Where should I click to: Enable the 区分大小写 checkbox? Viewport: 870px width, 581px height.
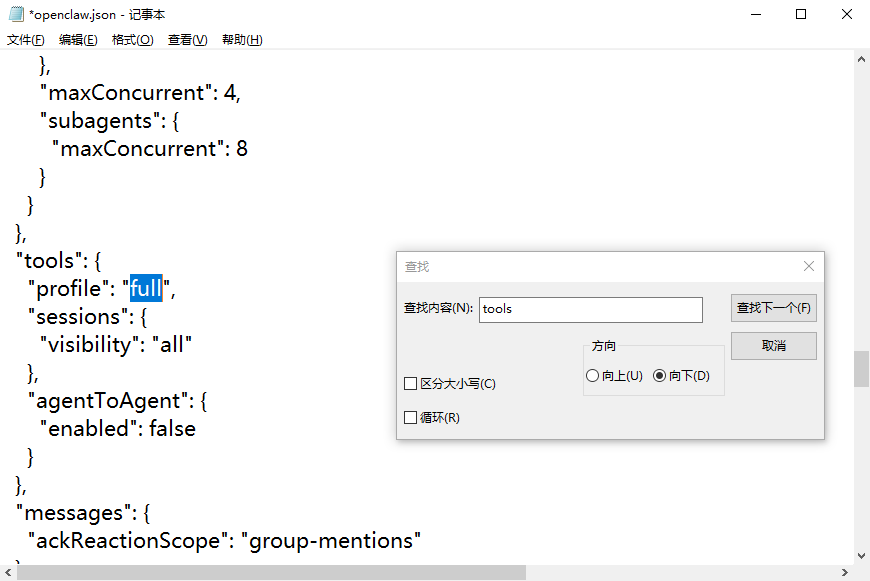pyautogui.click(x=410, y=383)
